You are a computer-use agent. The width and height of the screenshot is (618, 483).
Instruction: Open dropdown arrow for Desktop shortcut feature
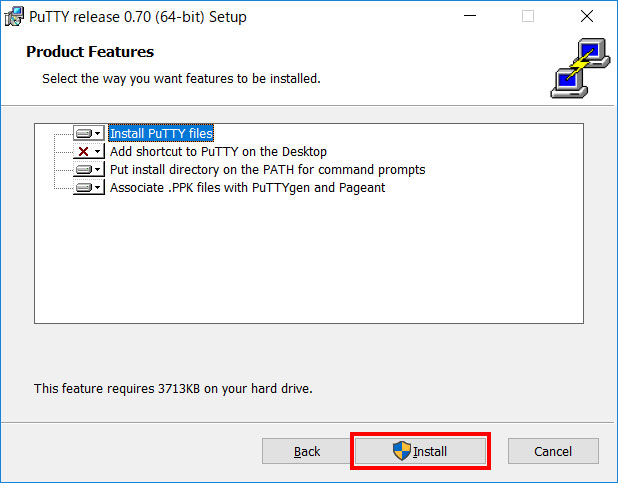(x=98, y=151)
